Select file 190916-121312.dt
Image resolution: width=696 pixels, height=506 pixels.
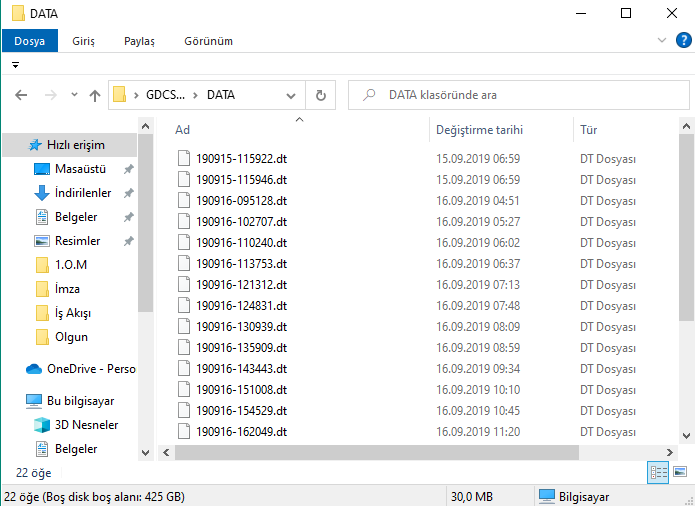(x=241, y=284)
